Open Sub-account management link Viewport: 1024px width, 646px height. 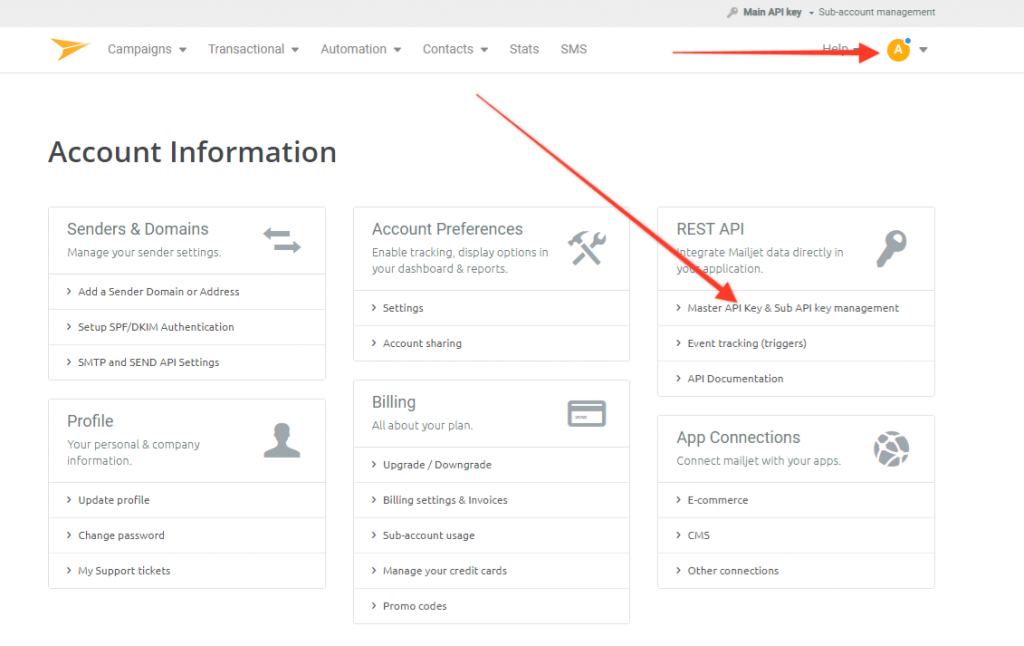876,12
